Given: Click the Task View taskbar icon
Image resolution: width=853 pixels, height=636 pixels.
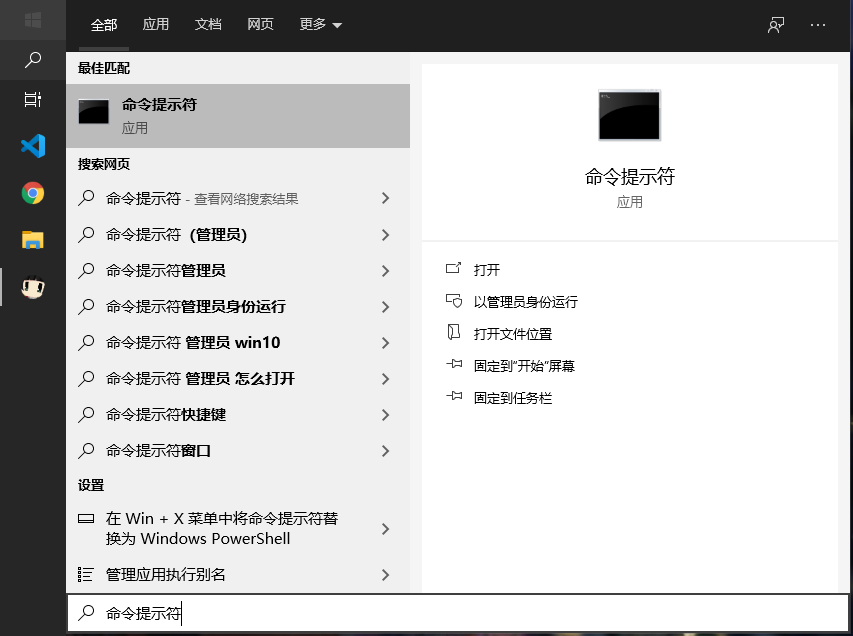Looking at the screenshot, I should click(x=31, y=101).
